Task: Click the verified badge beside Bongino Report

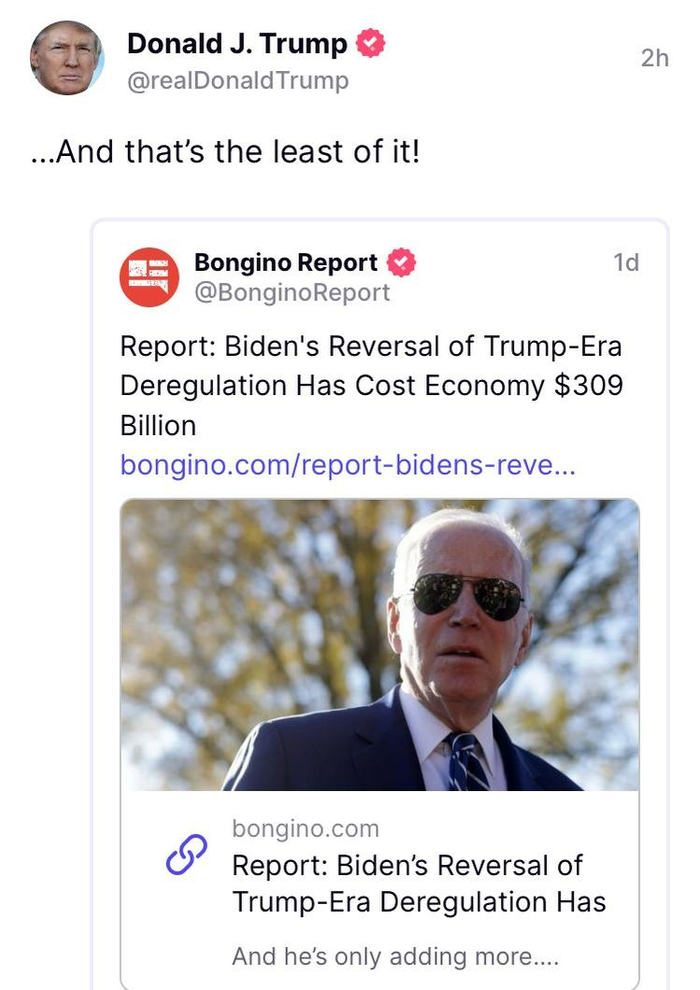Action: pos(401,263)
